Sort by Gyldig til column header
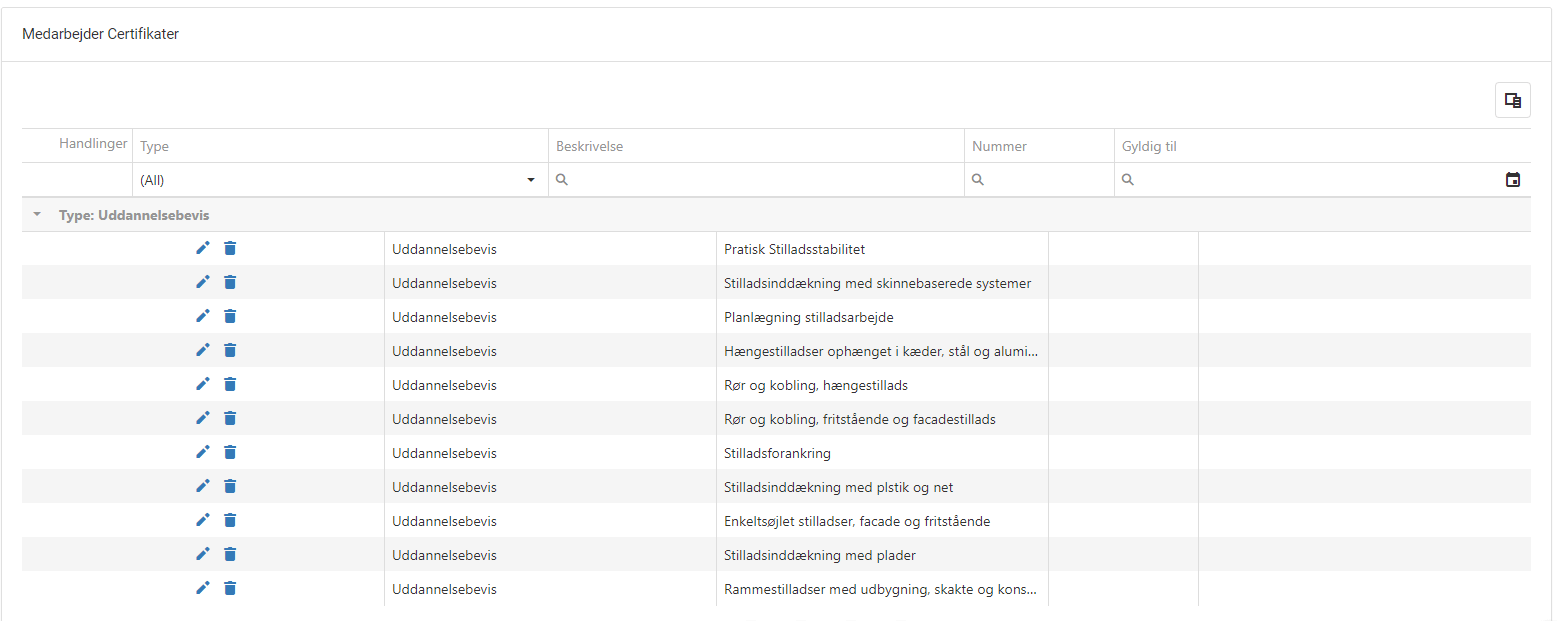Viewport: 1563px width, 621px height. click(1149, 146)
